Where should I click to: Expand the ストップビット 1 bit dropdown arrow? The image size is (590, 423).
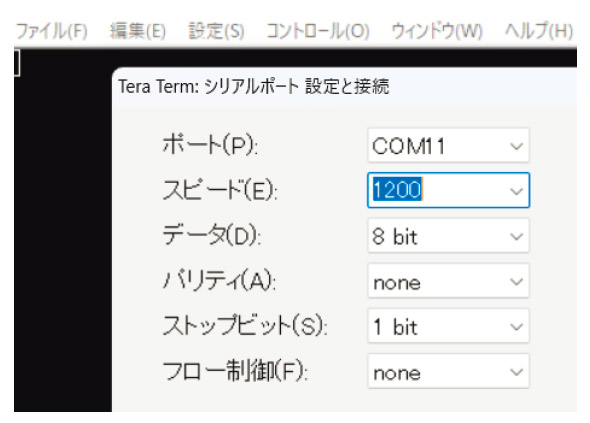click(x=516, y=327)
